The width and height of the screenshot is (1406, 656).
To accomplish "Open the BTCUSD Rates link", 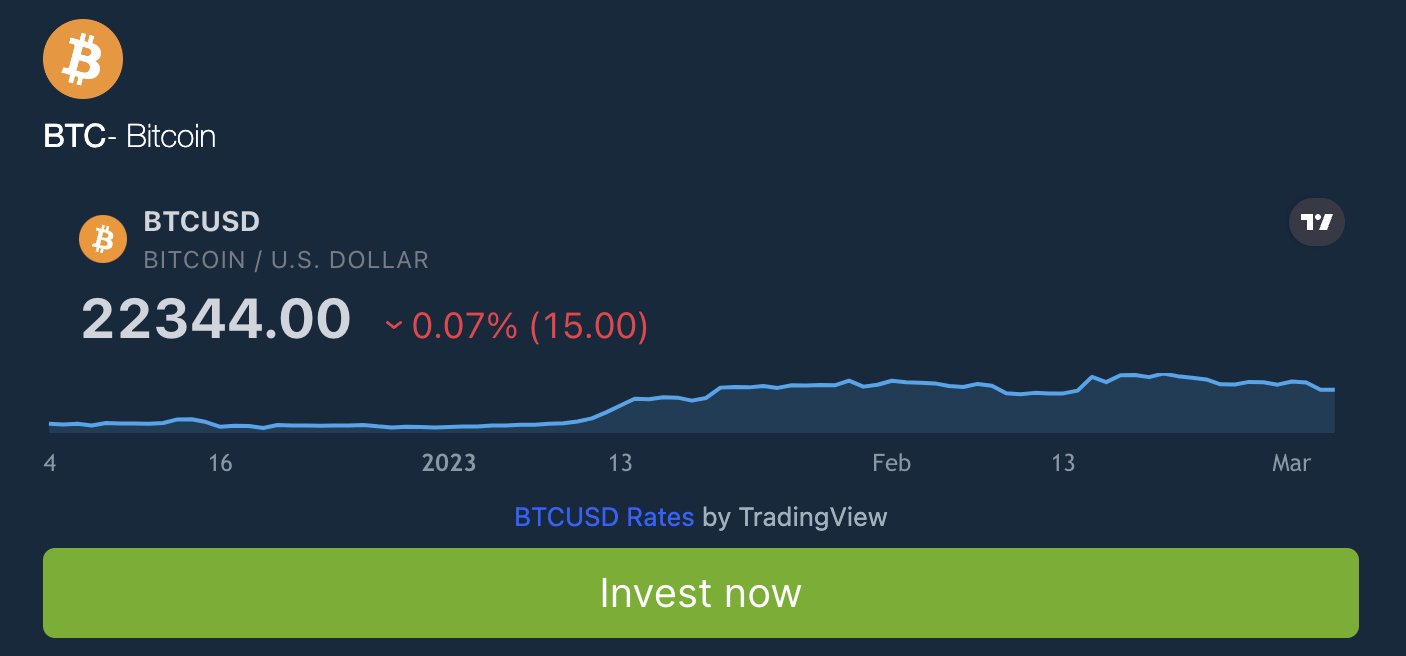I will [x=604, y=517].
